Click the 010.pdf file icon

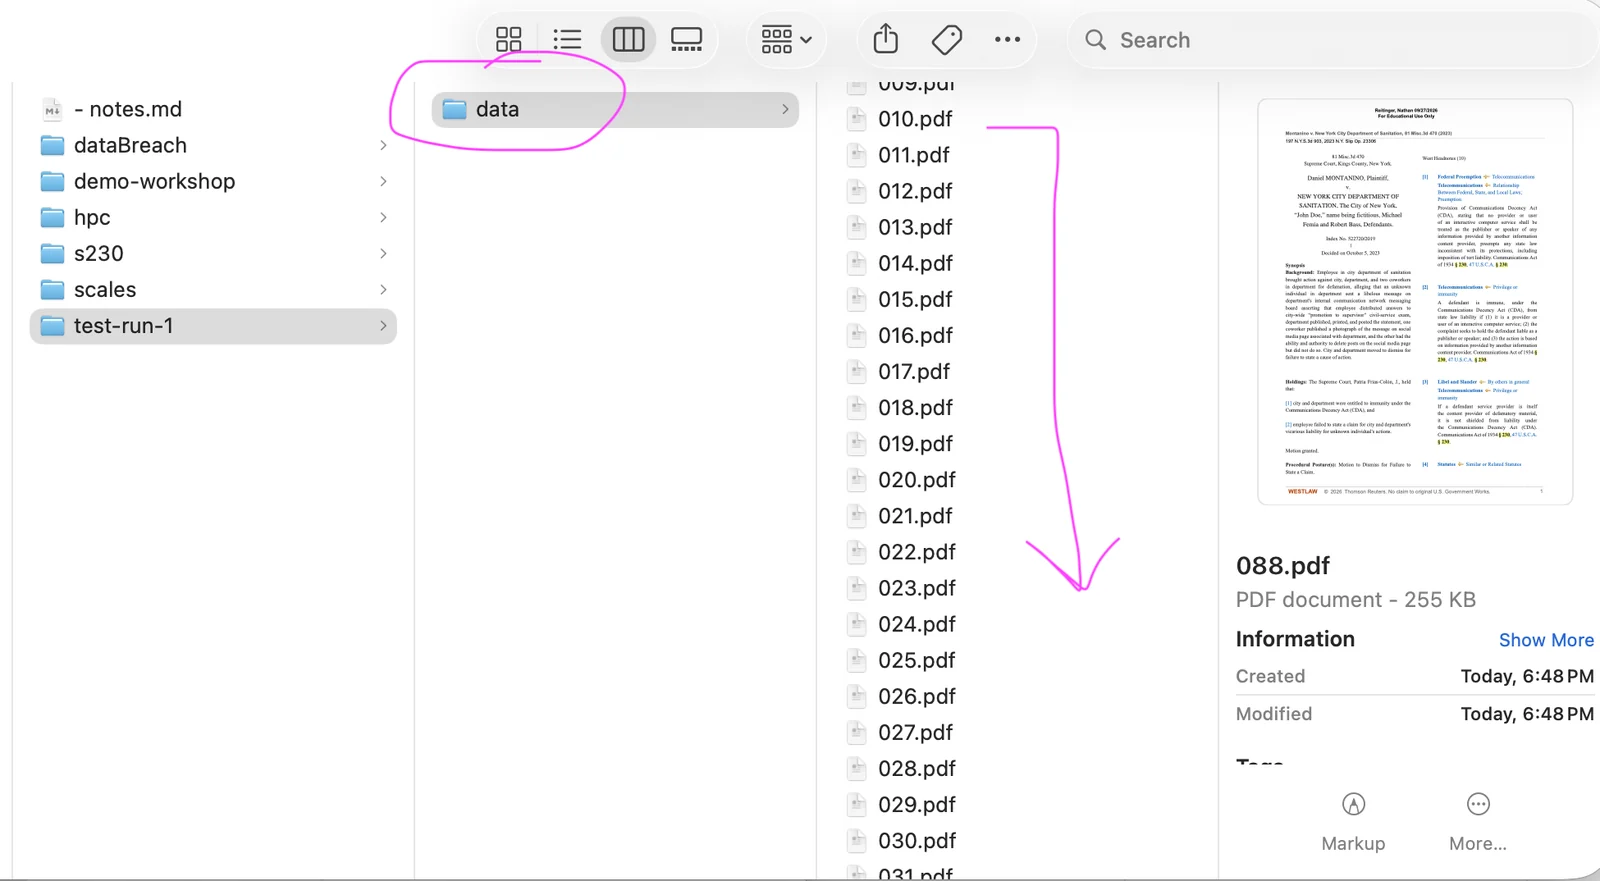(x=857, y=119)
